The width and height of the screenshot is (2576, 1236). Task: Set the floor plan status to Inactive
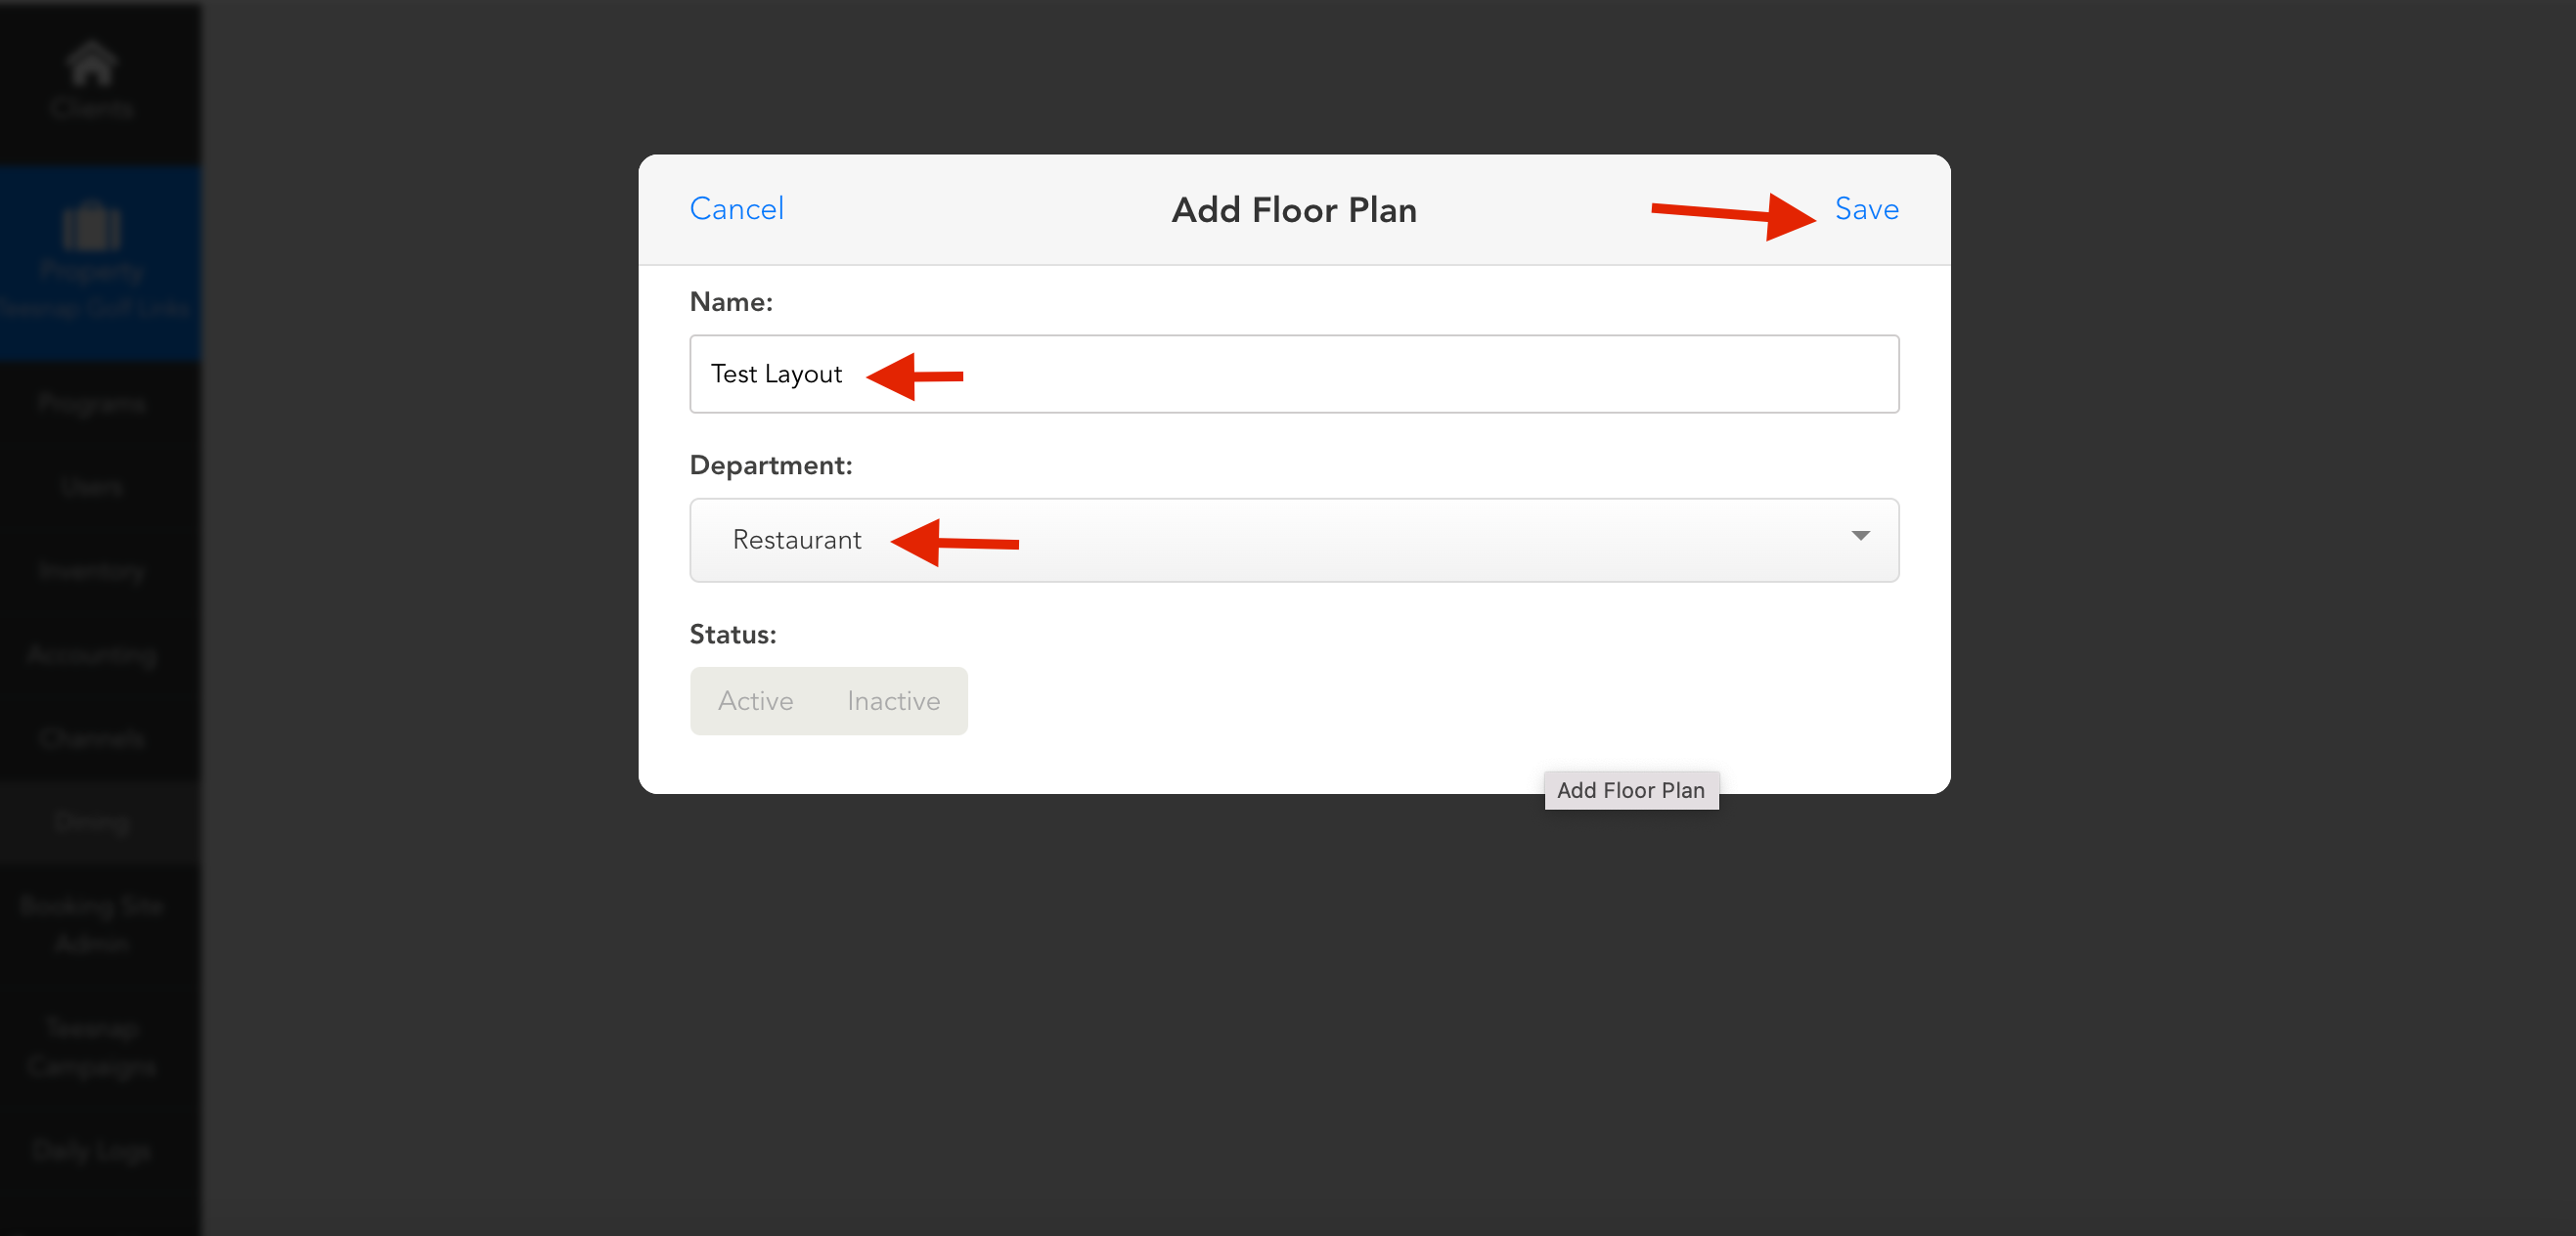[893, 701]
